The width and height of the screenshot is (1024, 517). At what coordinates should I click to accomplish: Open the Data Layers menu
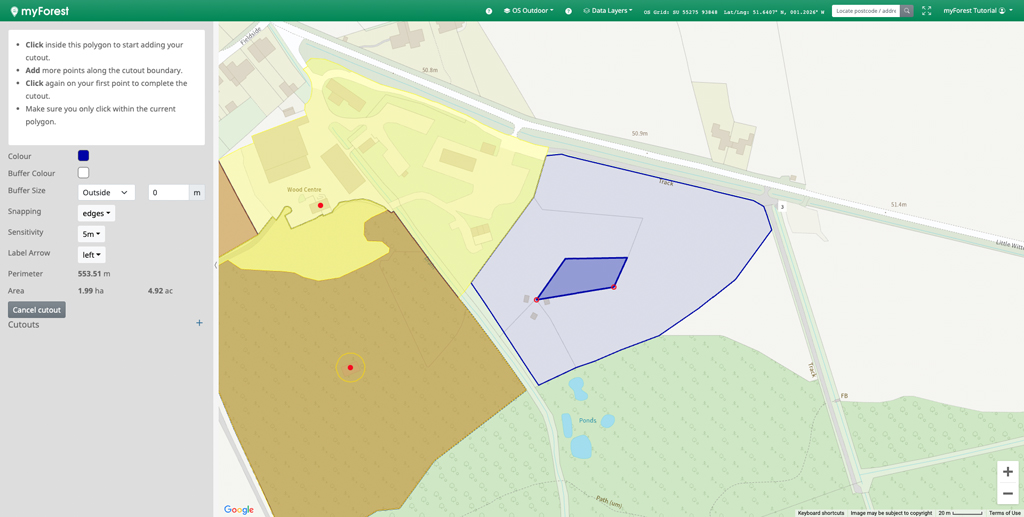click(x=608, y=11)
